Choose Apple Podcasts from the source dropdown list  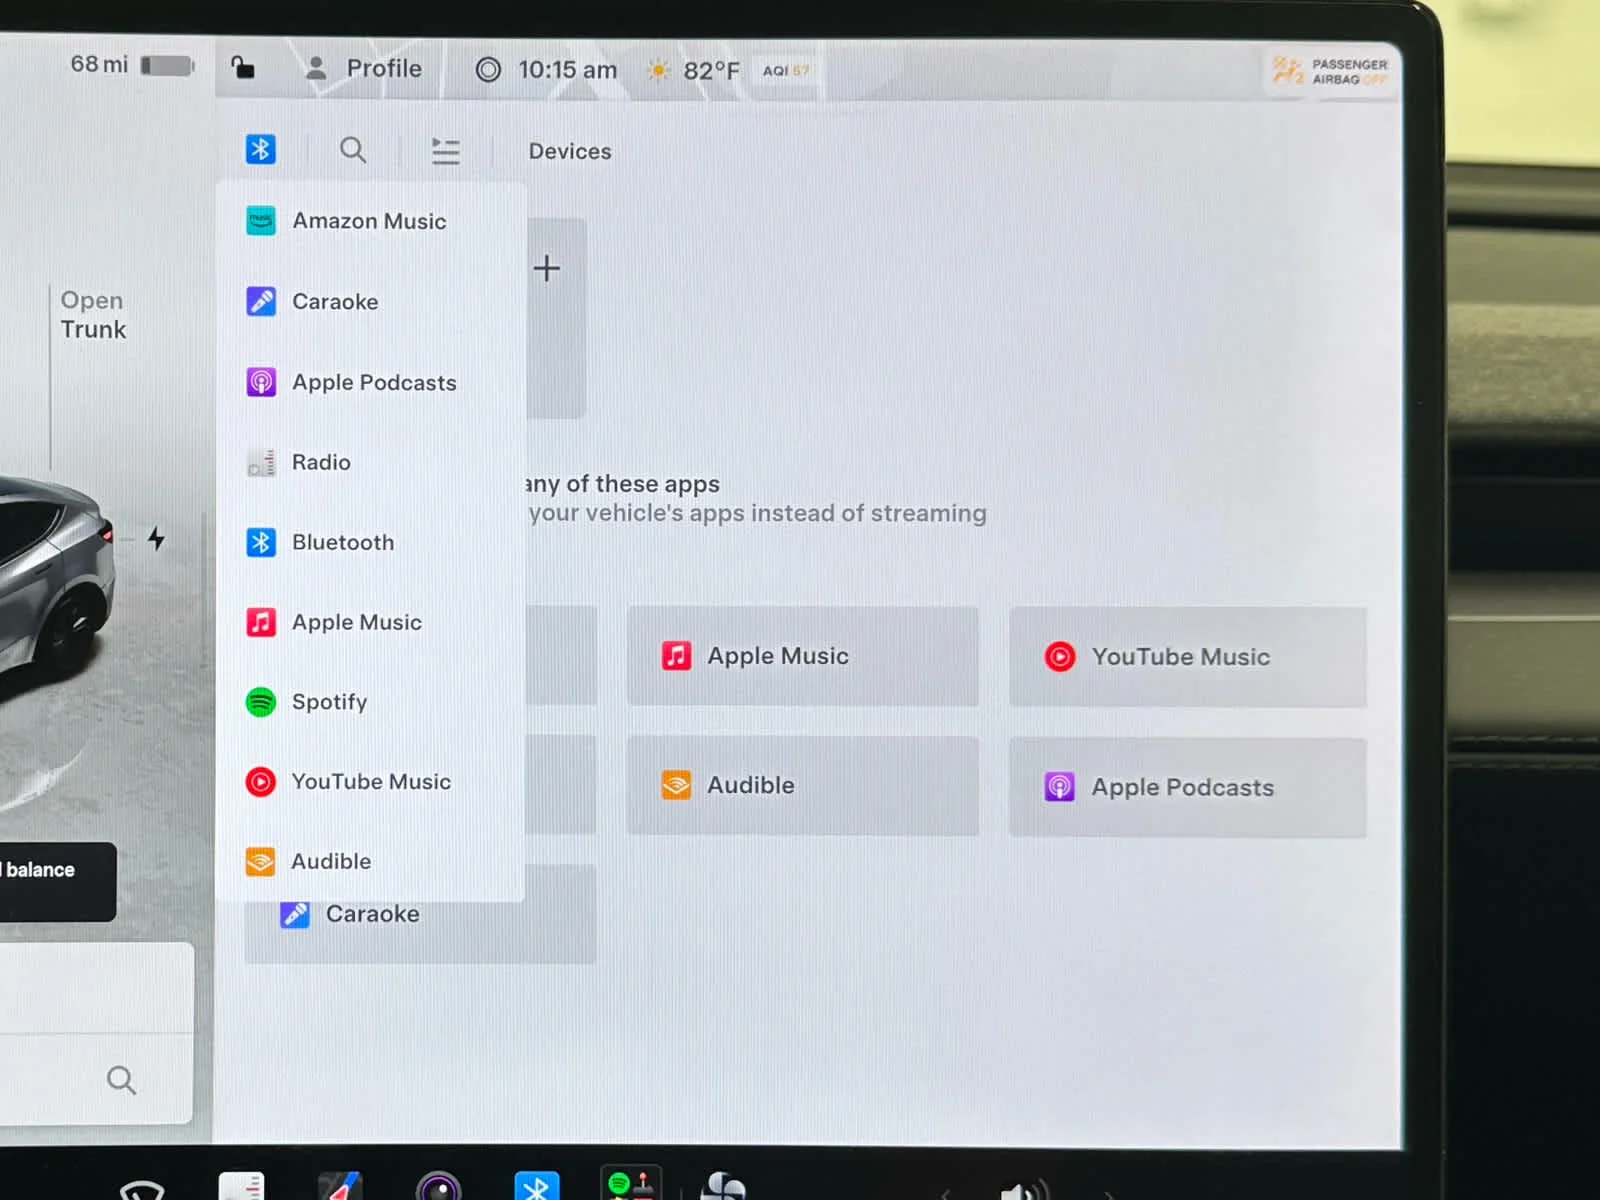pyautogui.click(x=370, y=382)
